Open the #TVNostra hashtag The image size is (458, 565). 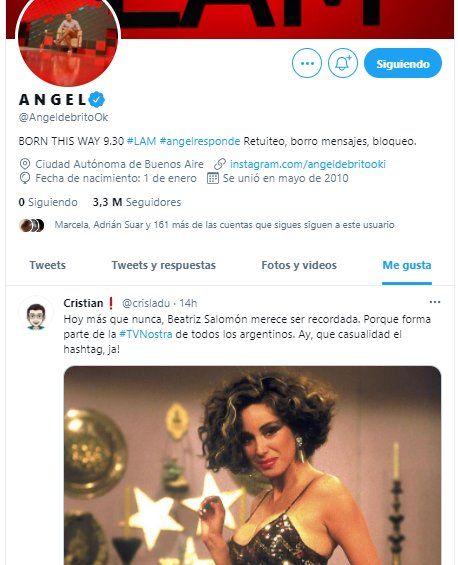pos(146,334)
